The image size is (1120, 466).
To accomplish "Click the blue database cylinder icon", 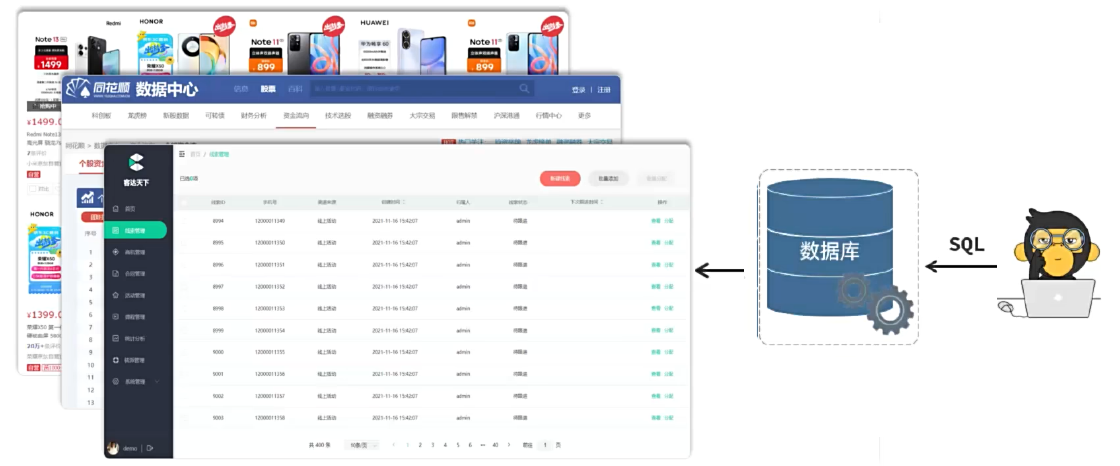I will (x=828, y=248).
